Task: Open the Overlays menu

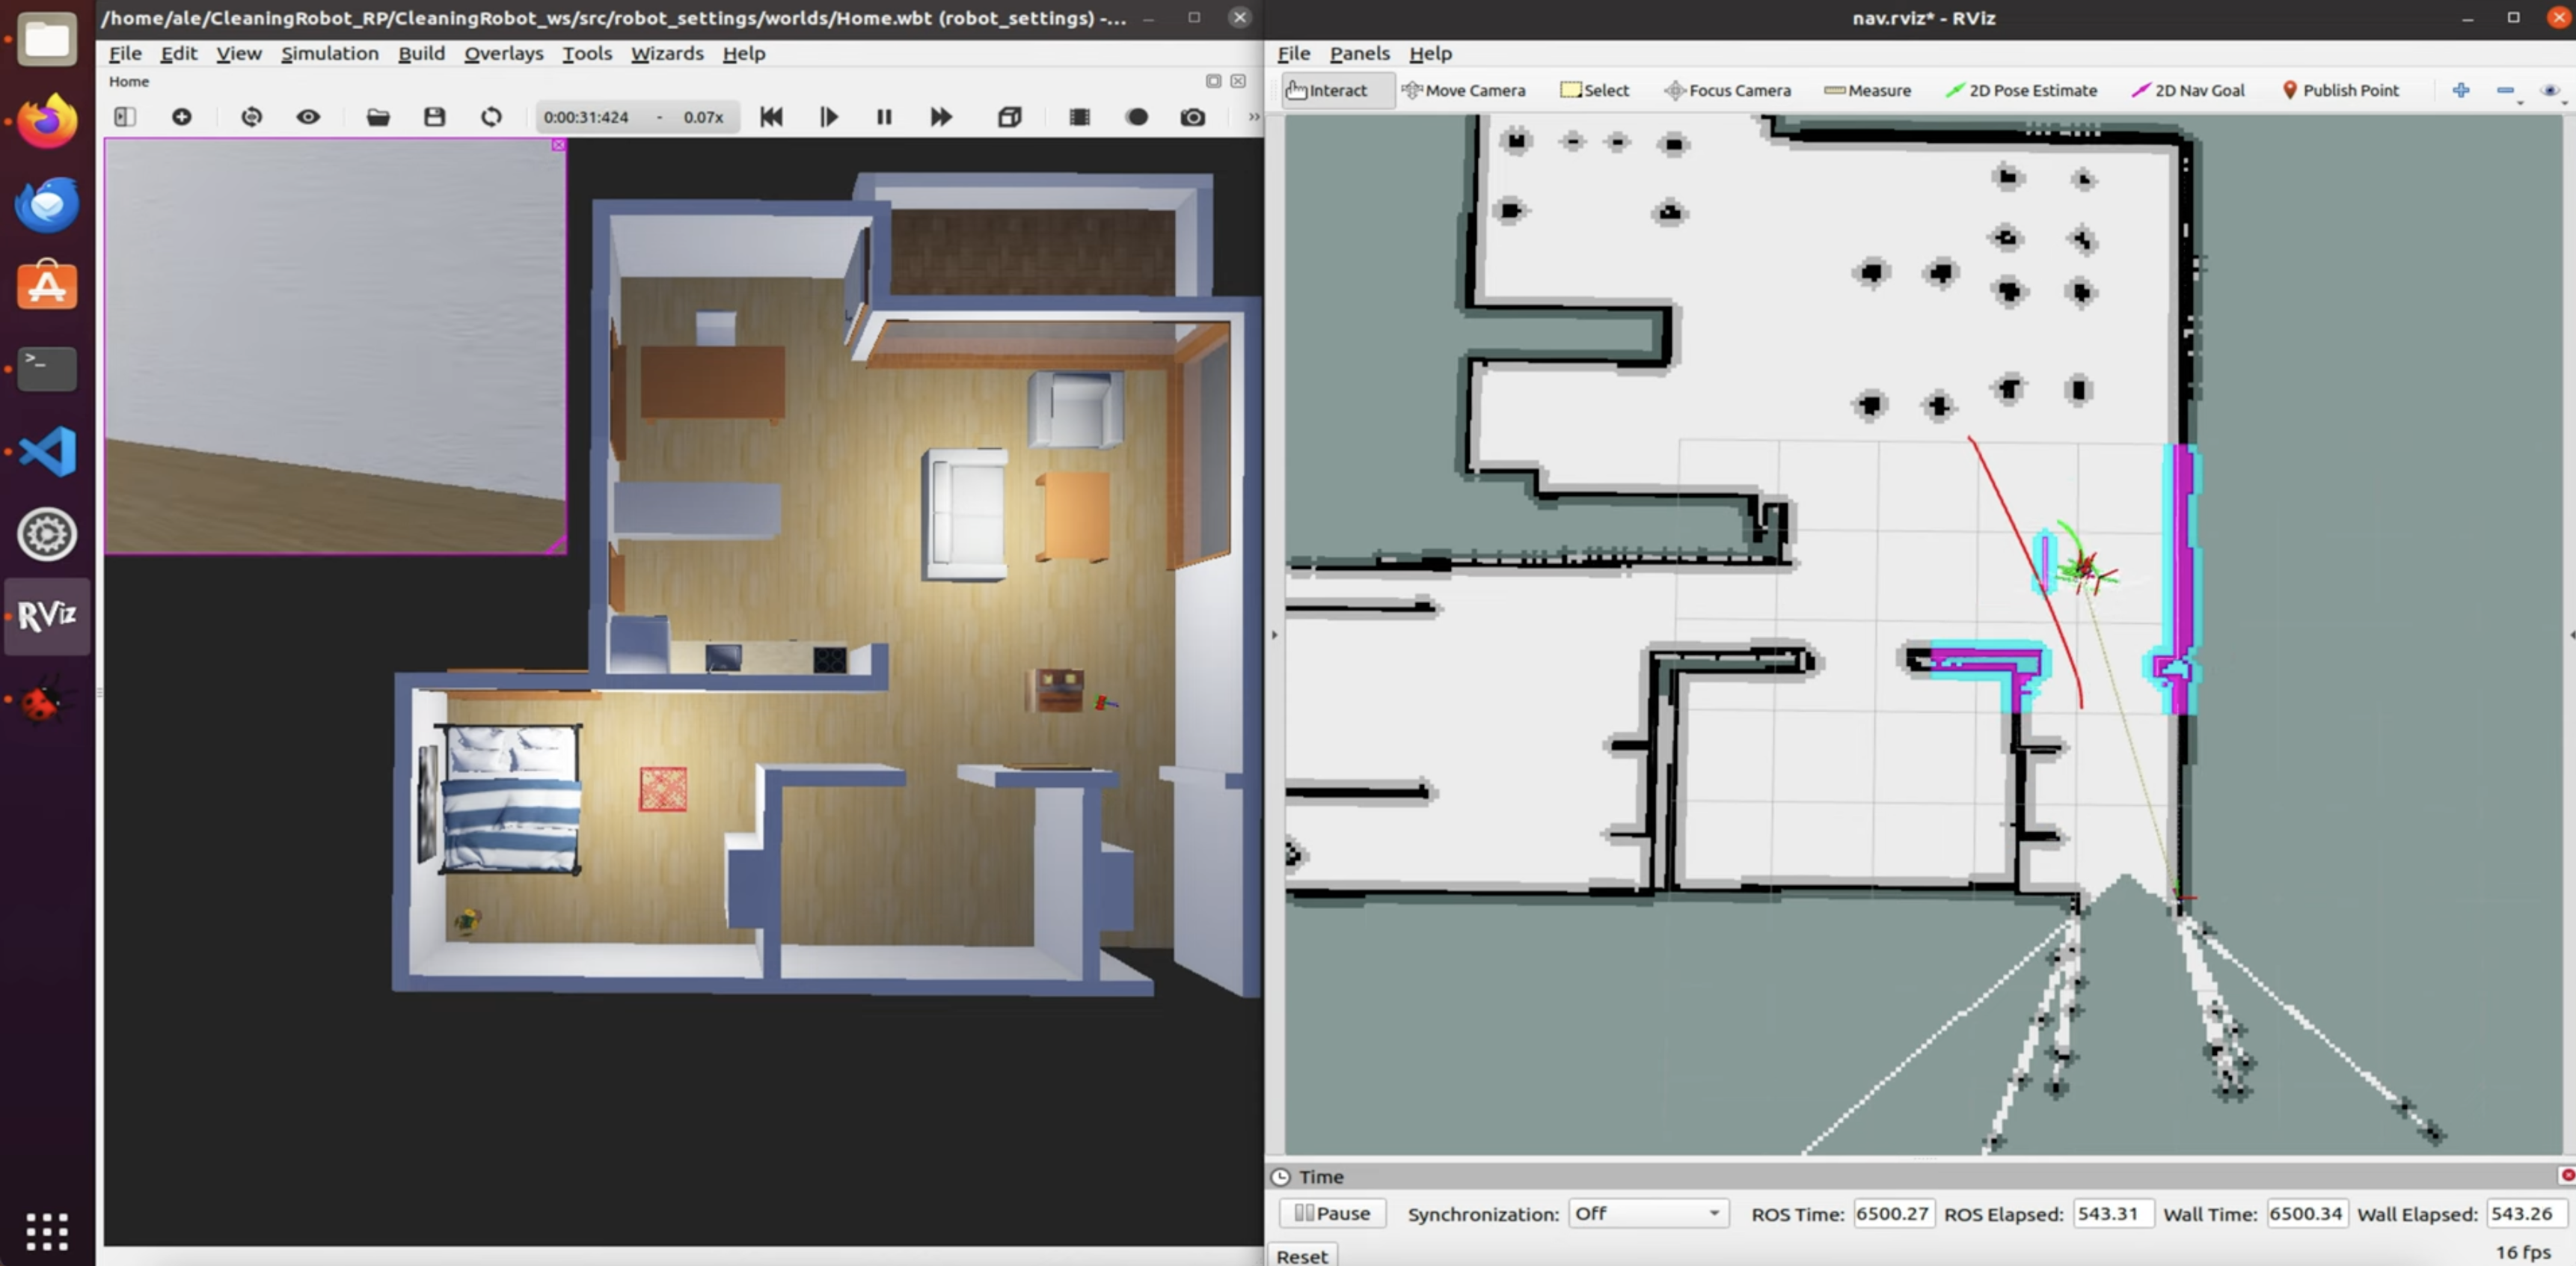Action: [x=503, y=53]
